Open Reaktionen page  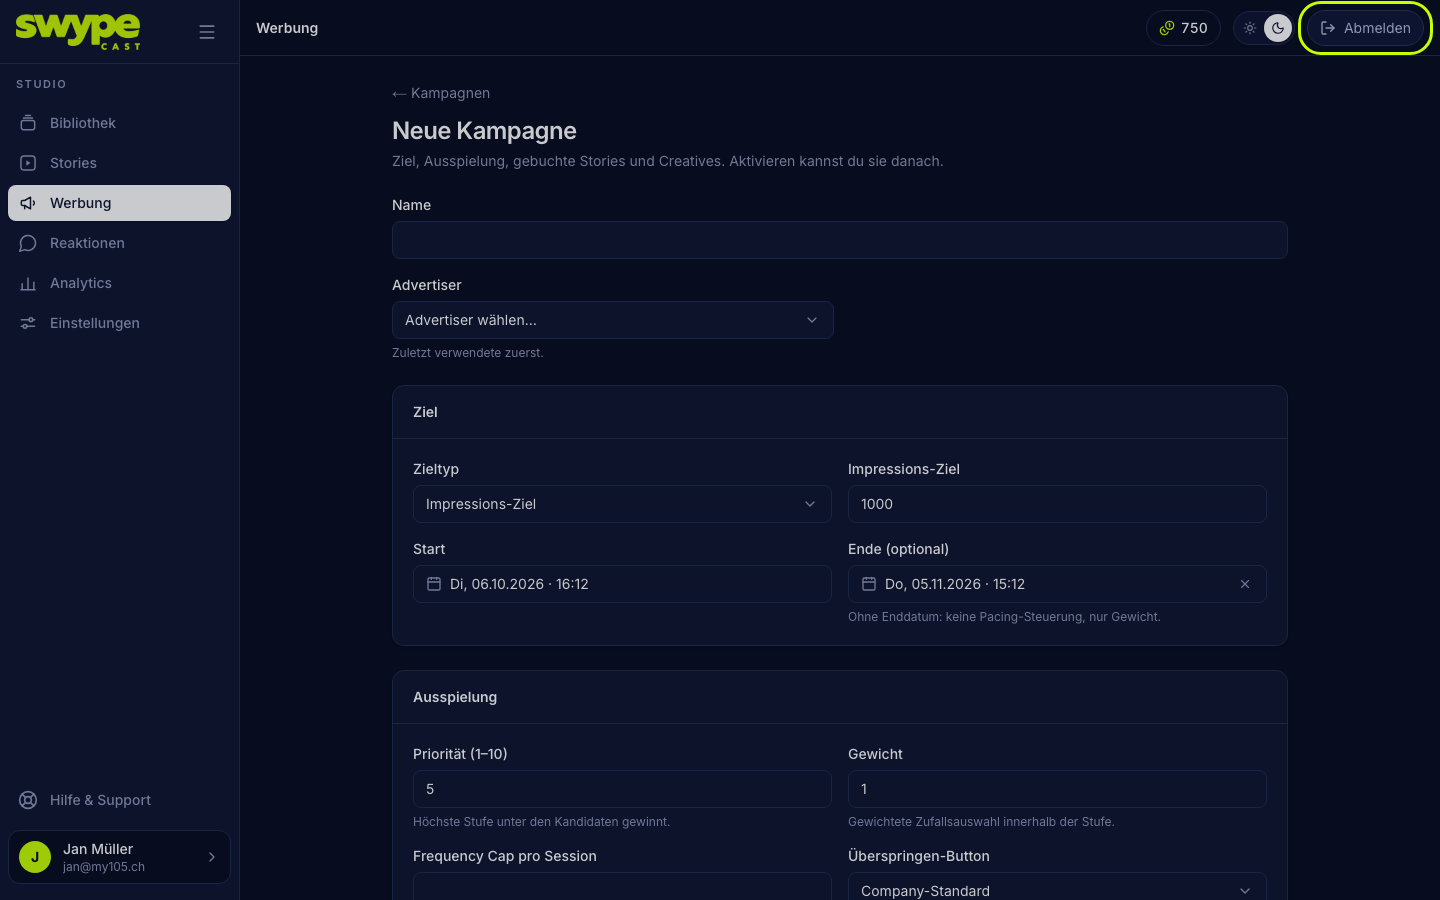pos(119,243)
